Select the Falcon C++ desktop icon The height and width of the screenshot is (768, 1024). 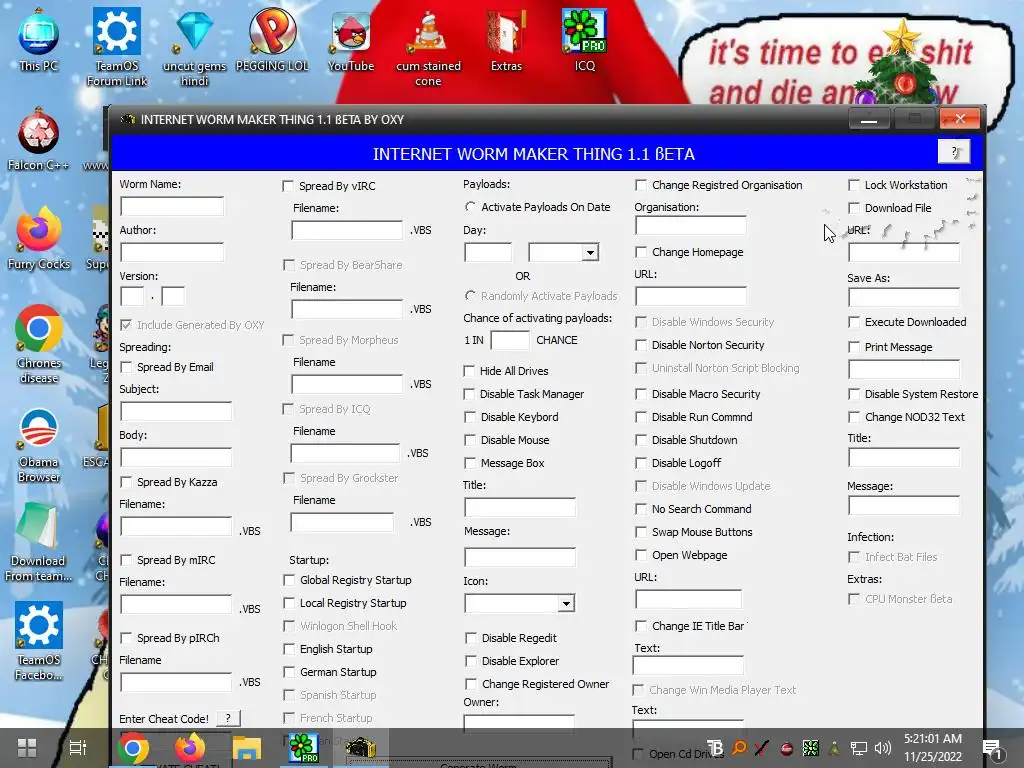39,138
